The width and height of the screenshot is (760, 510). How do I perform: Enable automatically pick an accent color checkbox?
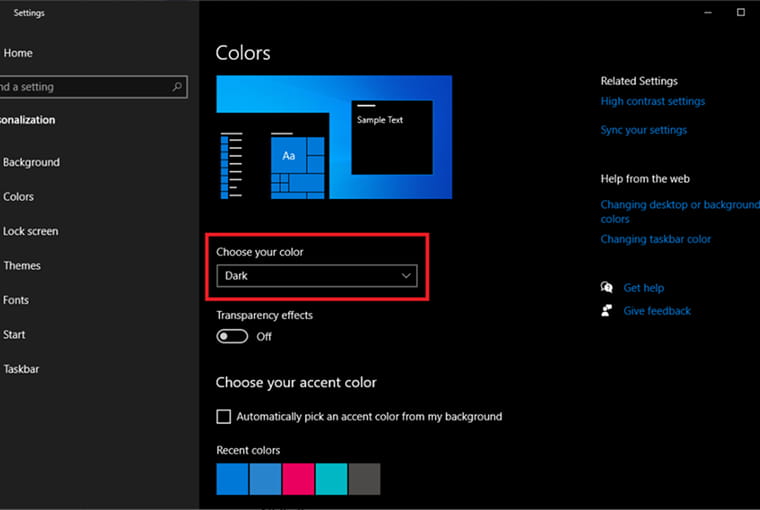[224, 416]
